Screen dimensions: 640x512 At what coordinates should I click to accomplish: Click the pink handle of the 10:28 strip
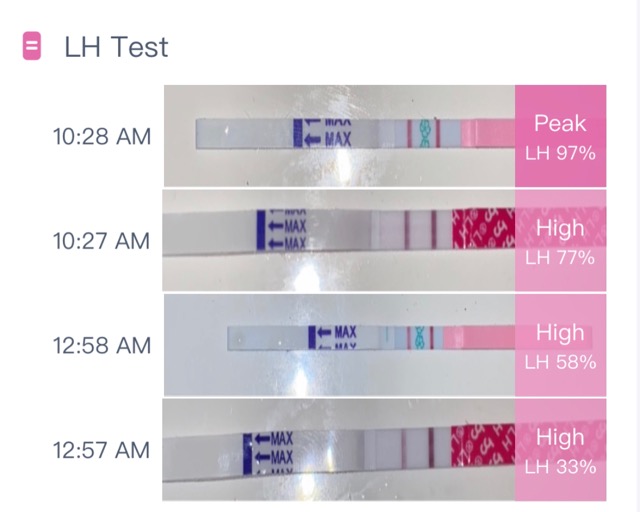tap(488, 133)
